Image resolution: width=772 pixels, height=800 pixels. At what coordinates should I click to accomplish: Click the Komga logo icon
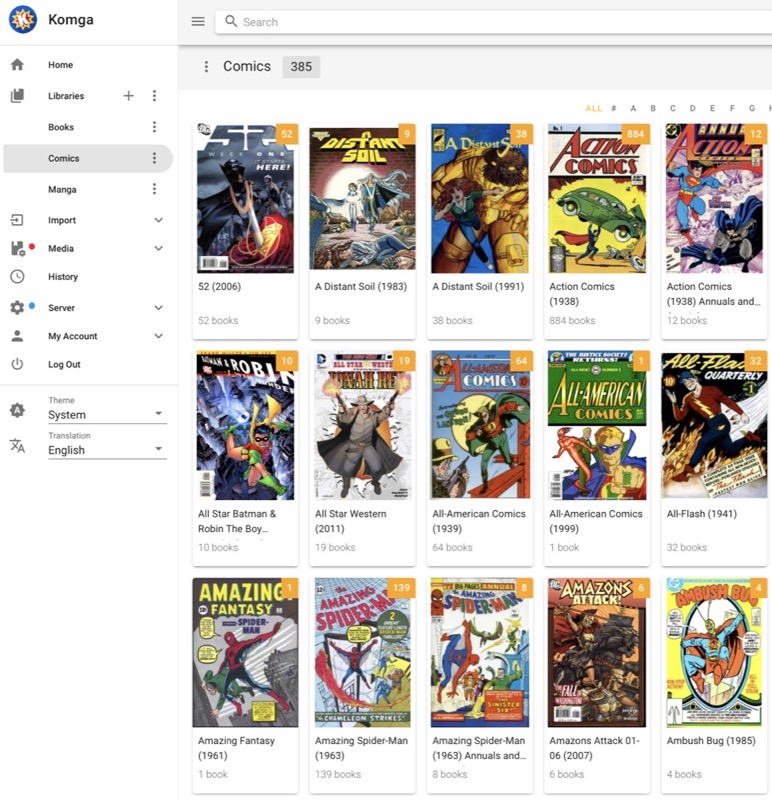click(22, 19)
